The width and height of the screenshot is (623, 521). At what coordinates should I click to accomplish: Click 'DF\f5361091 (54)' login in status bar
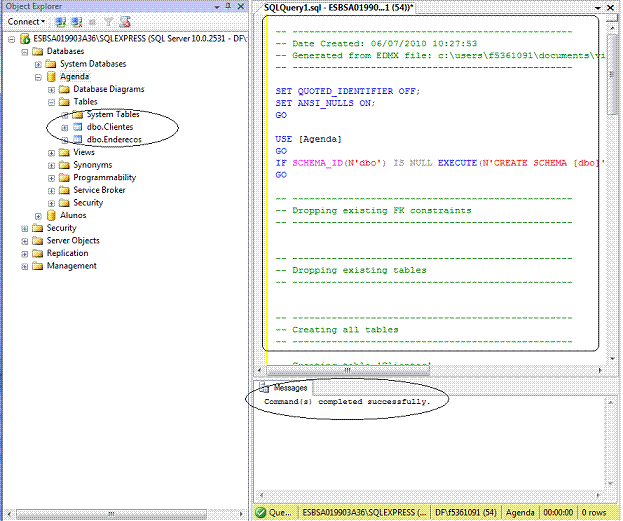tap(466, 513)
